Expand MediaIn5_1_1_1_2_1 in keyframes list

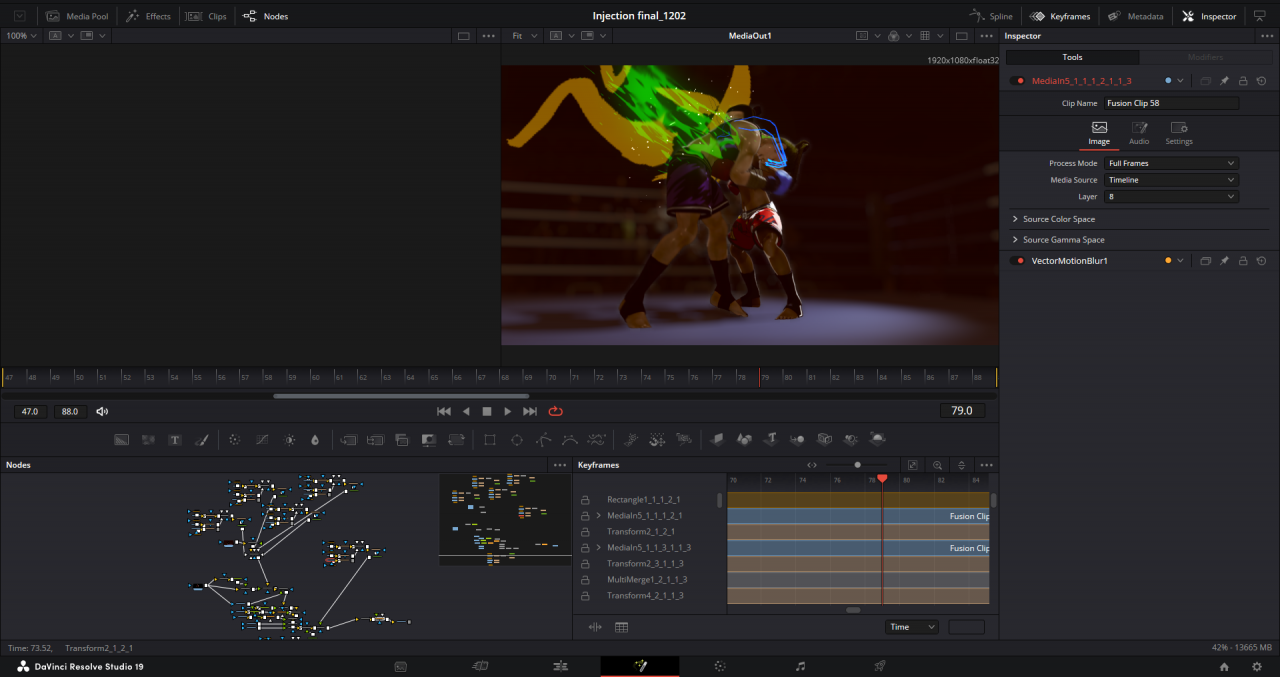pyautogui.click(x=599, y=516)
